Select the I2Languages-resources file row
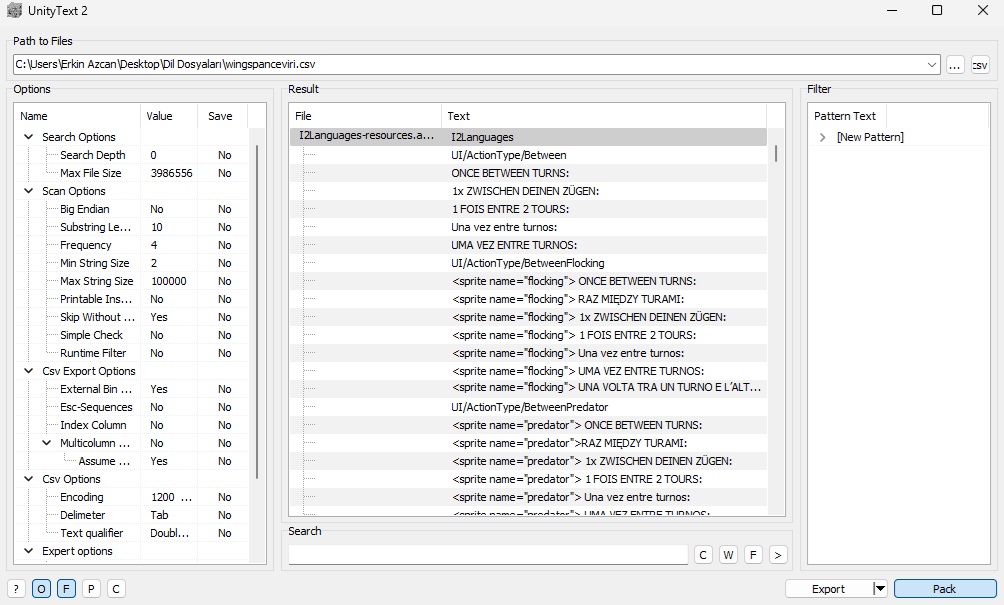Image resolution: width=1004 pixels, height=605 pixels. (528, 136)
